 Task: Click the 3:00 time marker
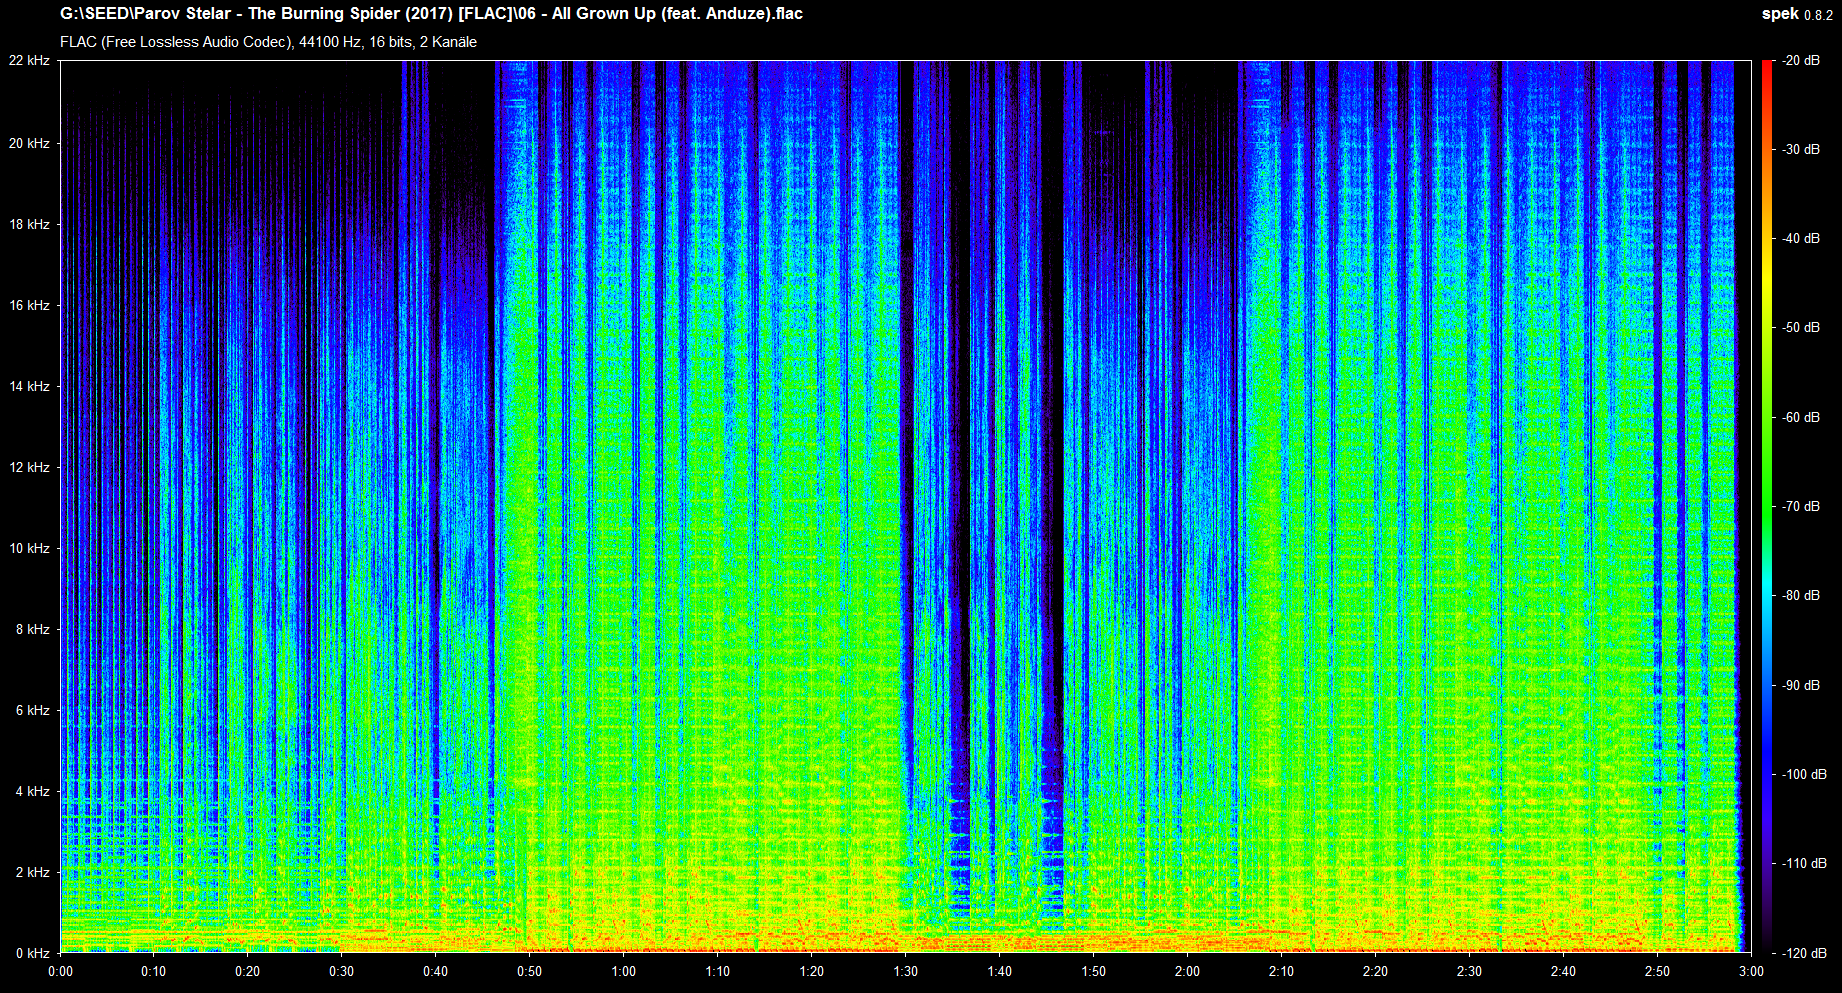click(x=1751, y=971)
